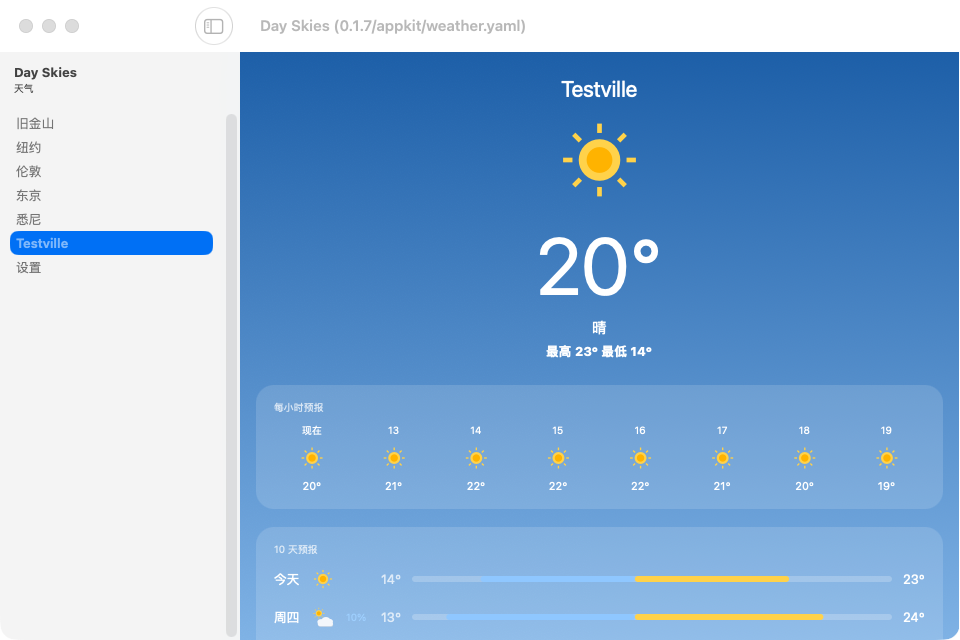Click the hour 16 label
This screenshot has height=640, width=960.
(x=640, y=431)
